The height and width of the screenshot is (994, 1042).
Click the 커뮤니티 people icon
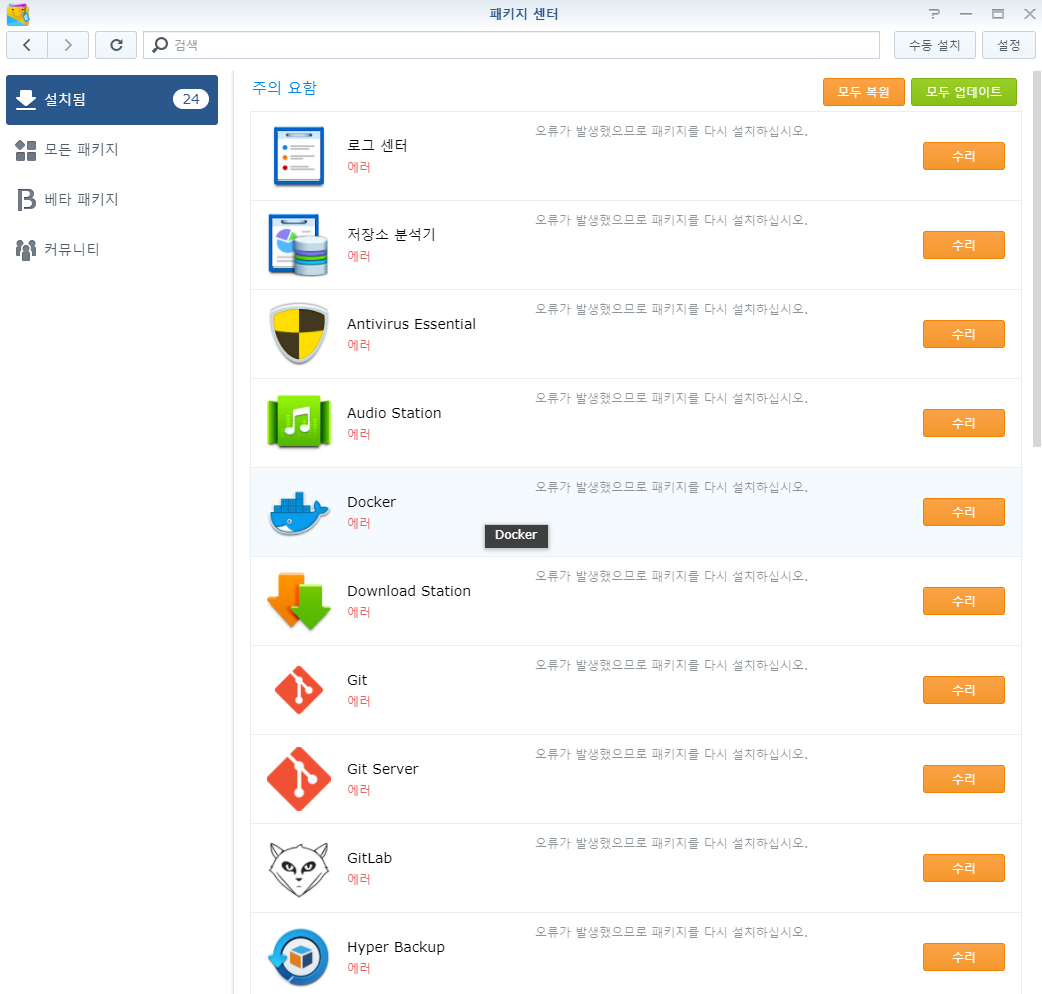[26, 250]
